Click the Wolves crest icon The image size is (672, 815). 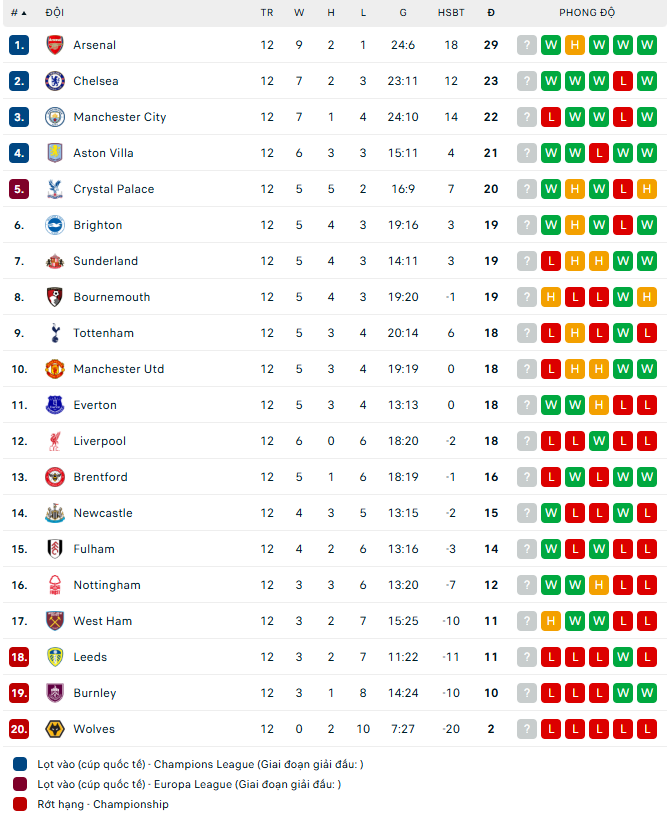[x=55, y=729]
